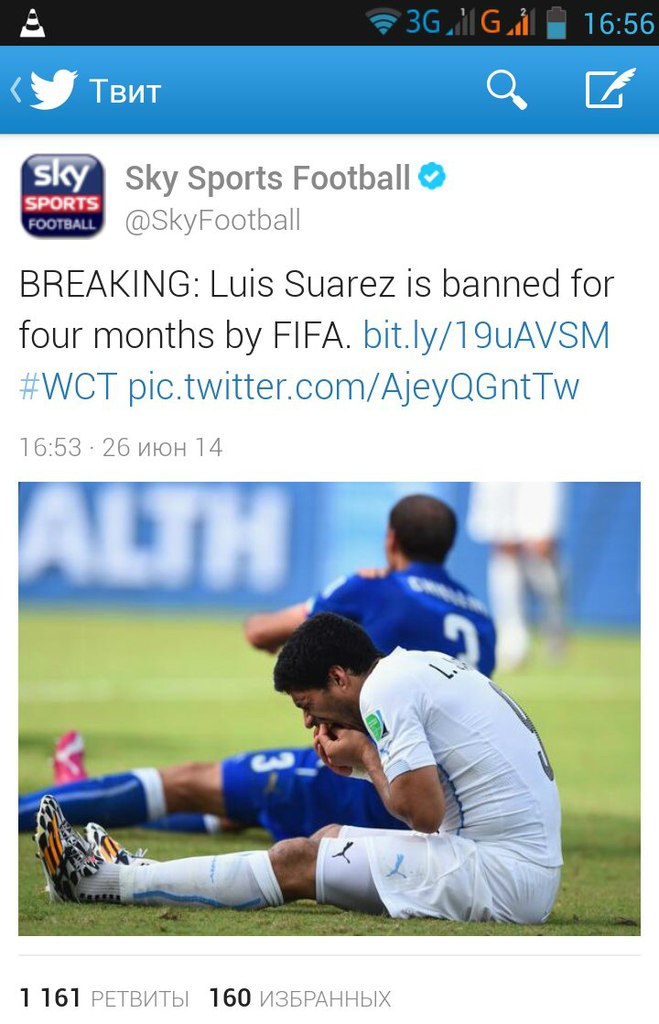Tap the Twitter bird logo
The width and height of the screenshot is (659, 1024).
[x=54, y=89]
